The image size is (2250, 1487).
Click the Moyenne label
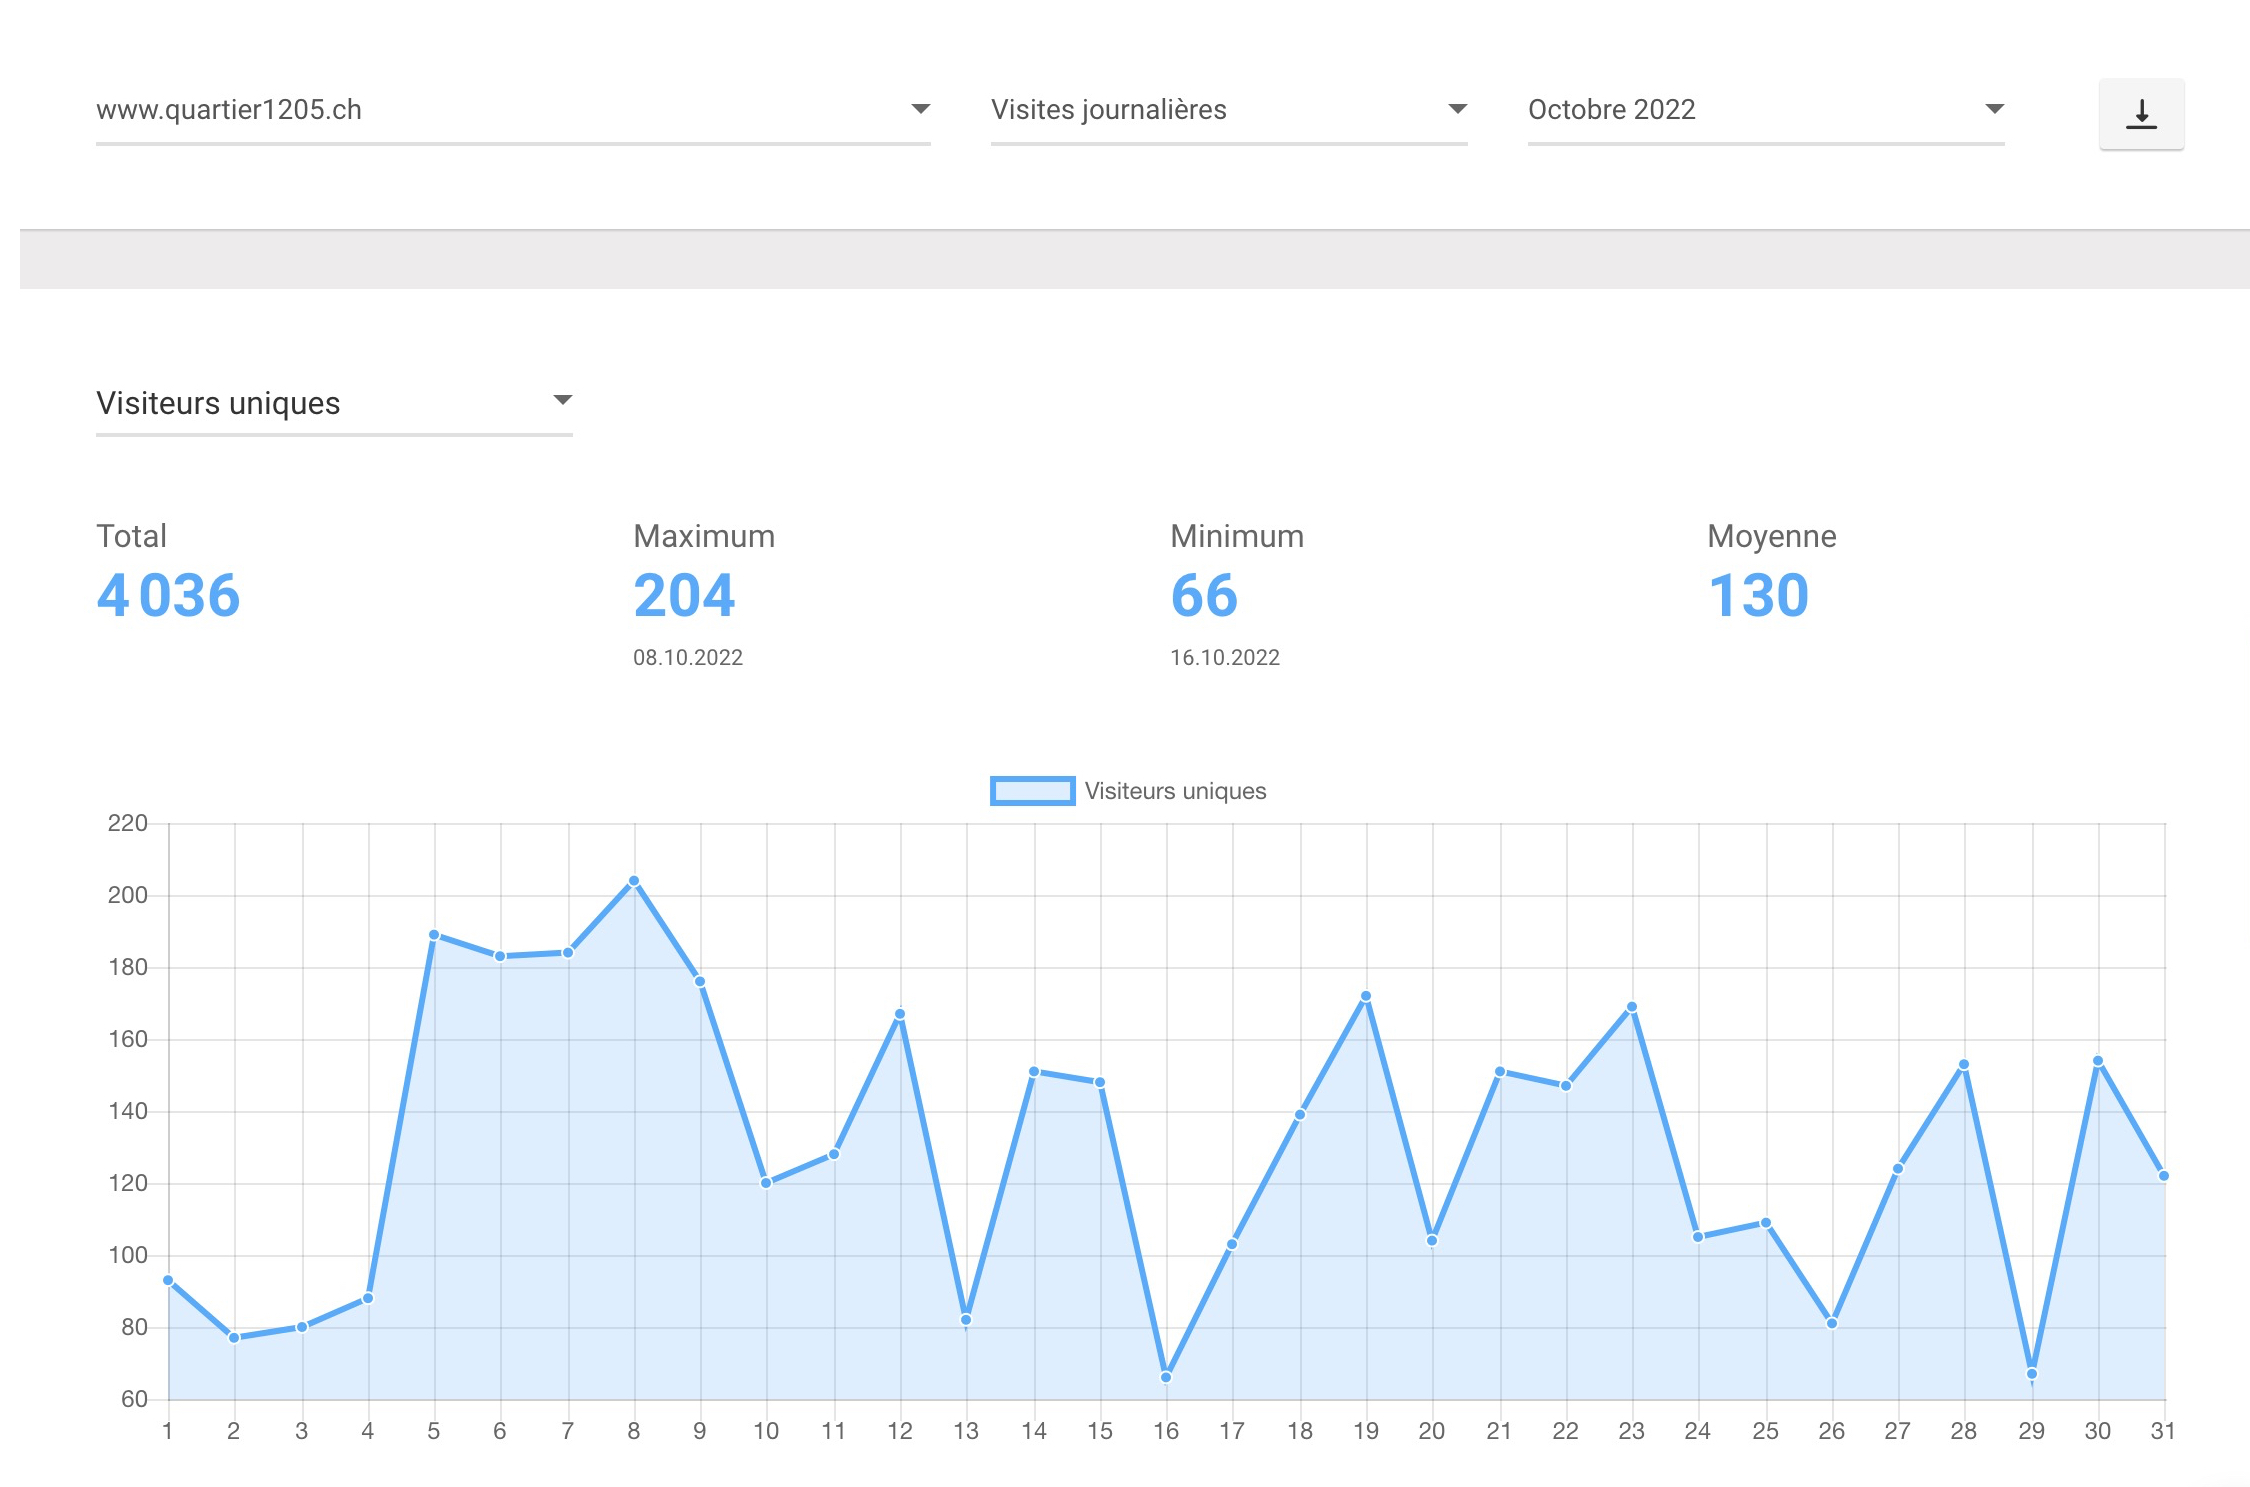(1772, 537)
